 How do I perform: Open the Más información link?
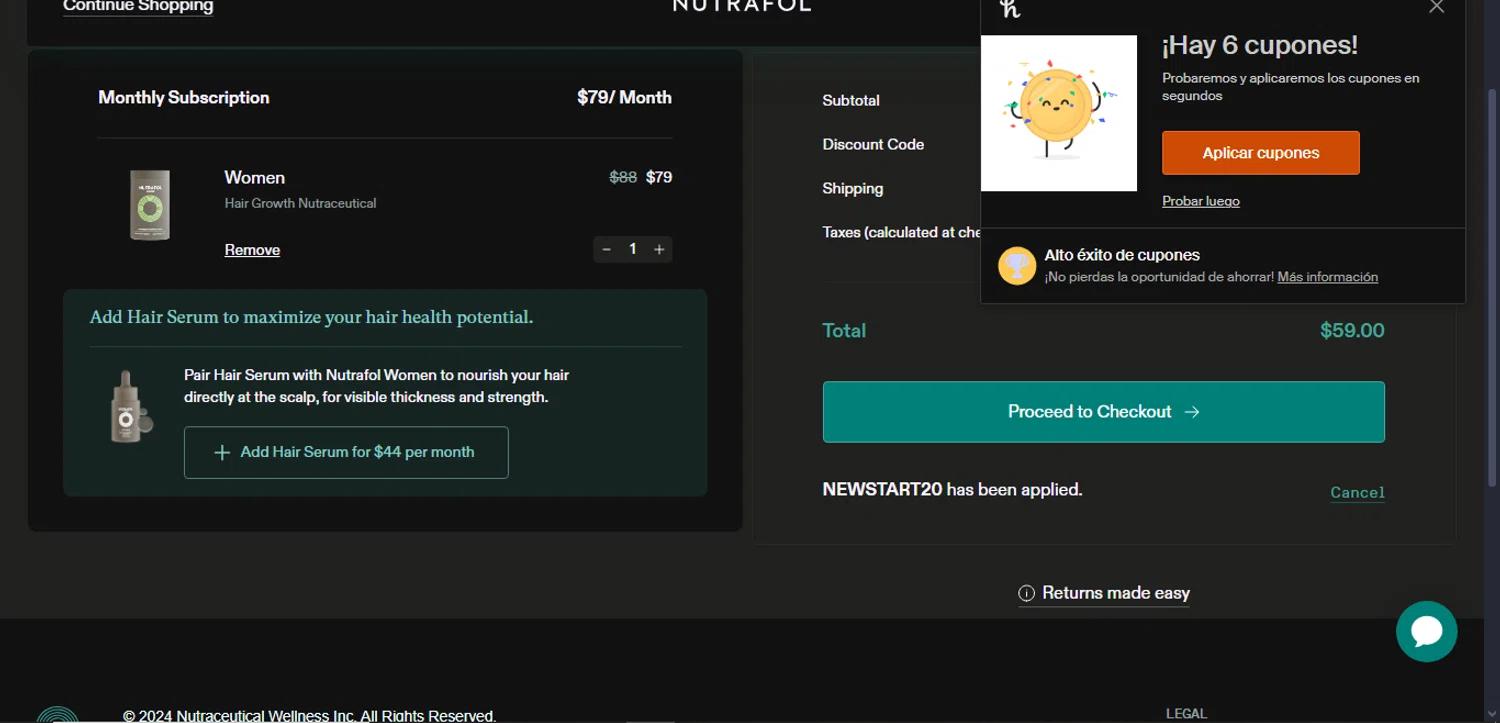[1327, 277]
